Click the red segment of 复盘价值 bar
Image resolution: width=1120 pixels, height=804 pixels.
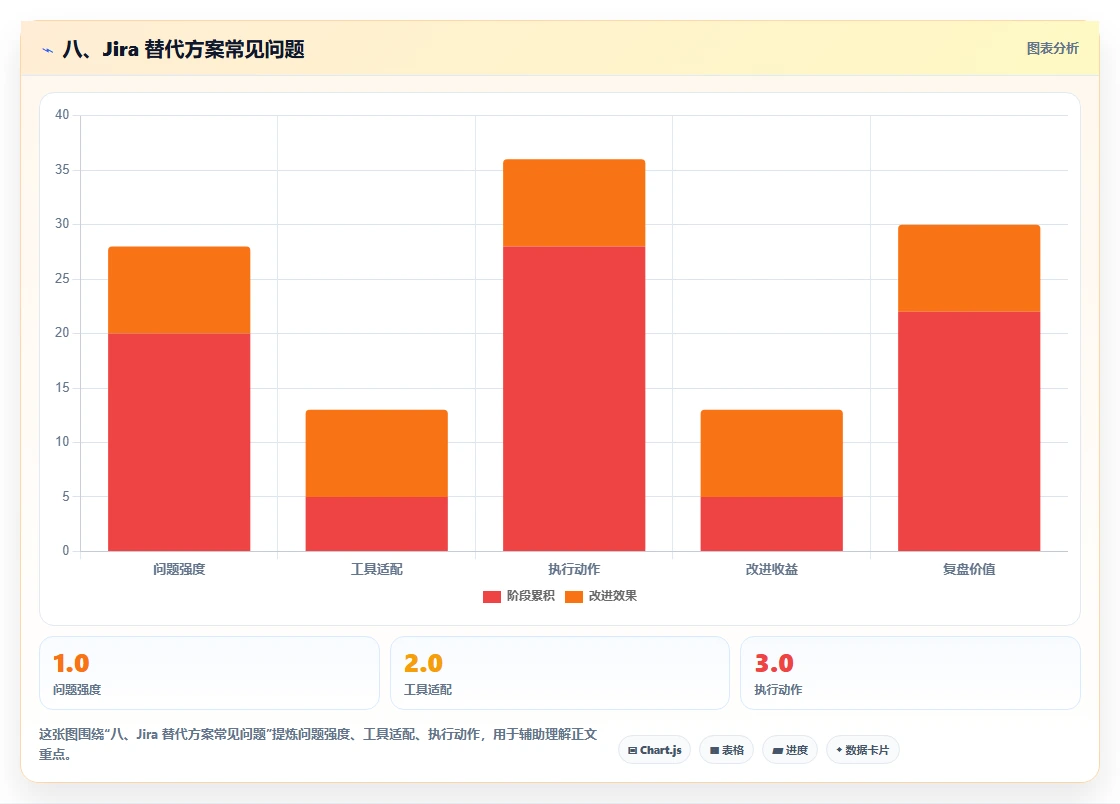tap(969, 431)
